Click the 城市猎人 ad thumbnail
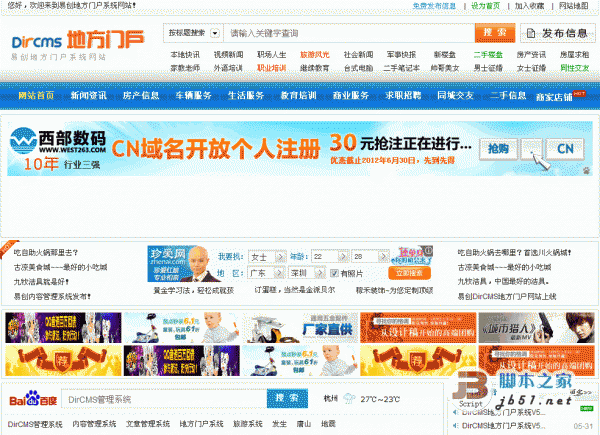 [x=535, y=327]
